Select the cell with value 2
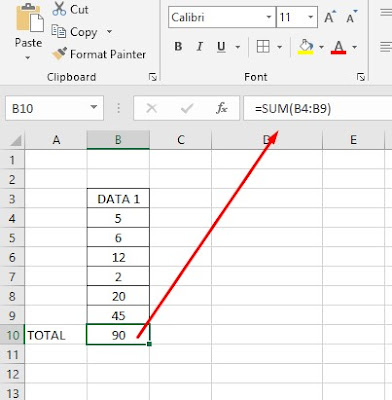392x400 pixels. (118, 276)
